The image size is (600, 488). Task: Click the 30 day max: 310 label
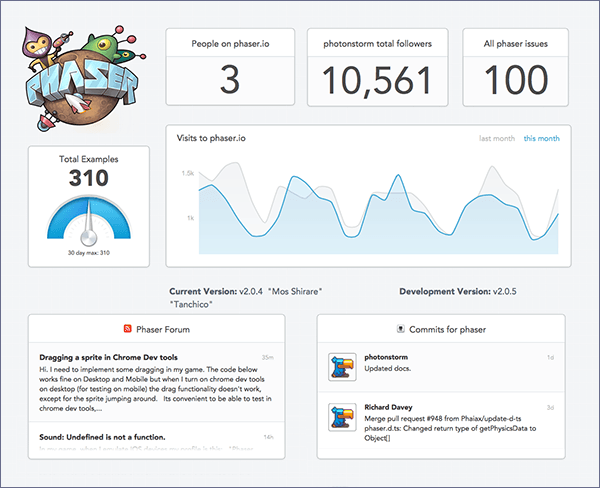[89, 253]
